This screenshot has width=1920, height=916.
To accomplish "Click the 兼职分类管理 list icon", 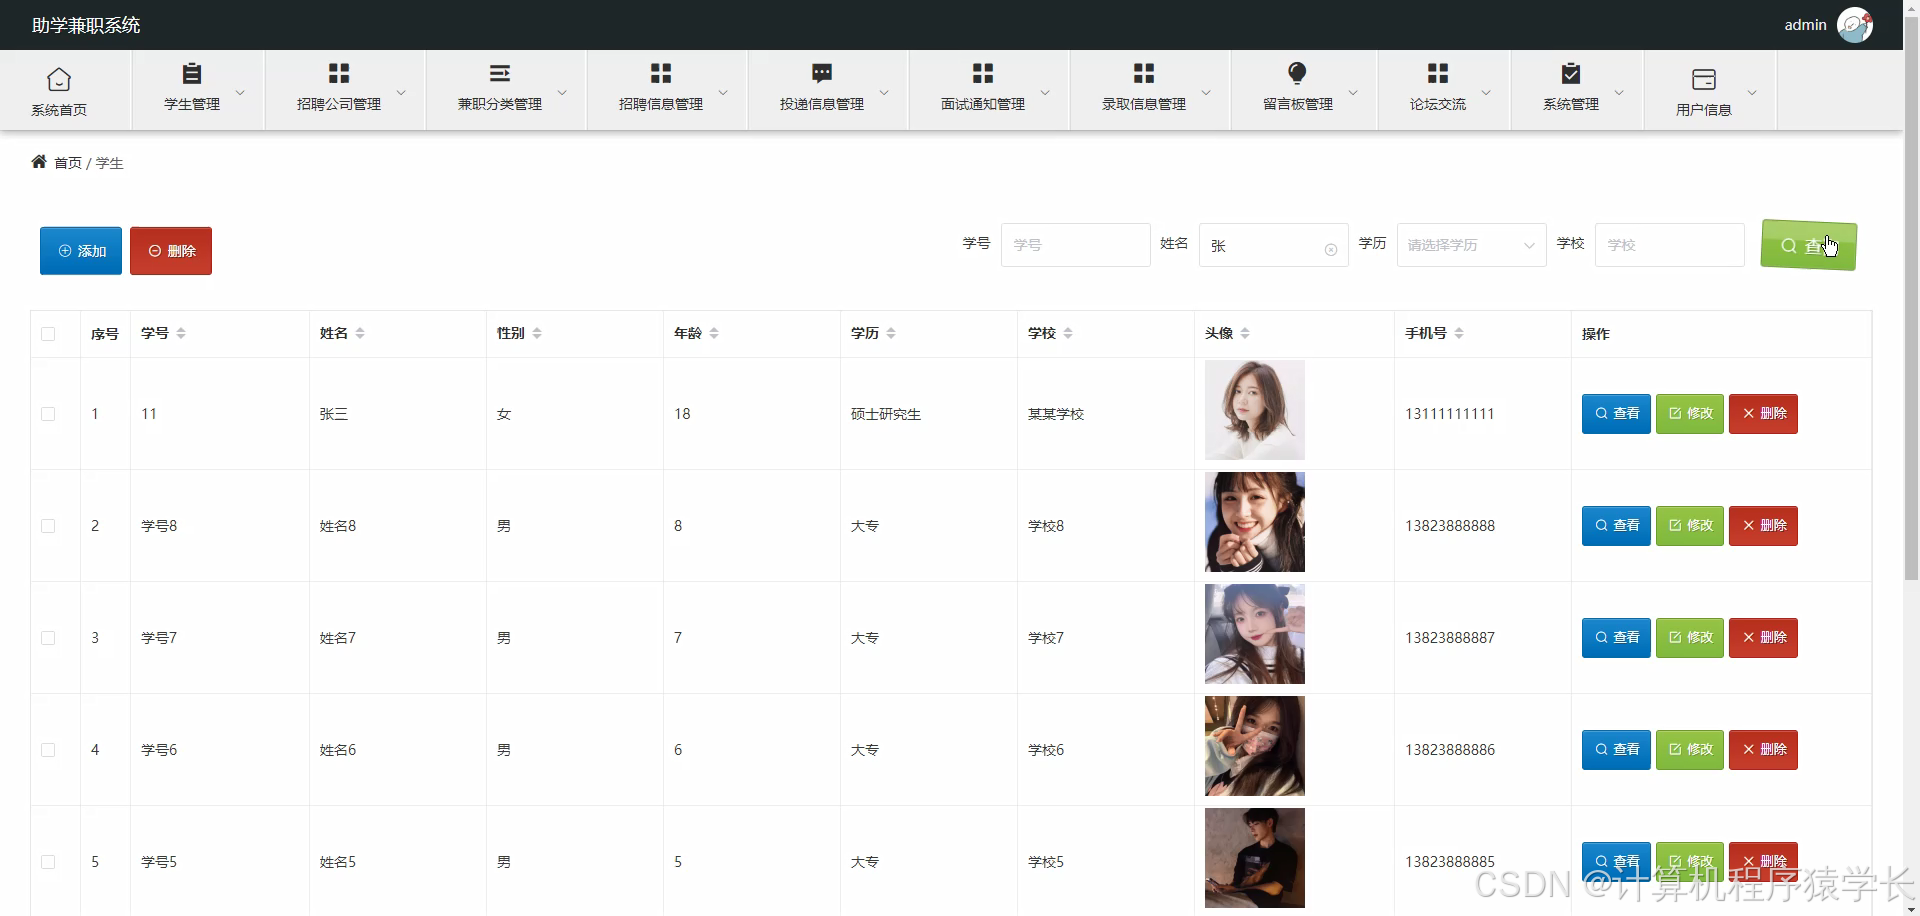I will click(500, 73).
